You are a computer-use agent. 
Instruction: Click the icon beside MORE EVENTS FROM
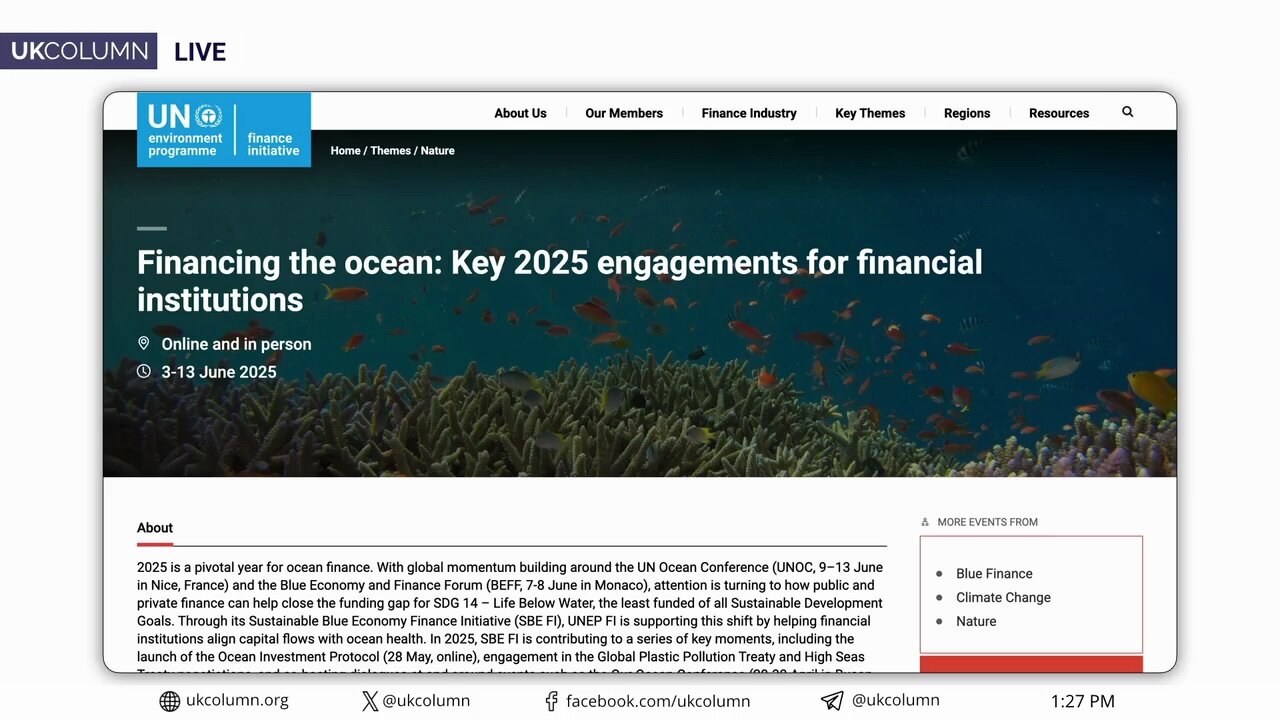[x=925, y=522]
